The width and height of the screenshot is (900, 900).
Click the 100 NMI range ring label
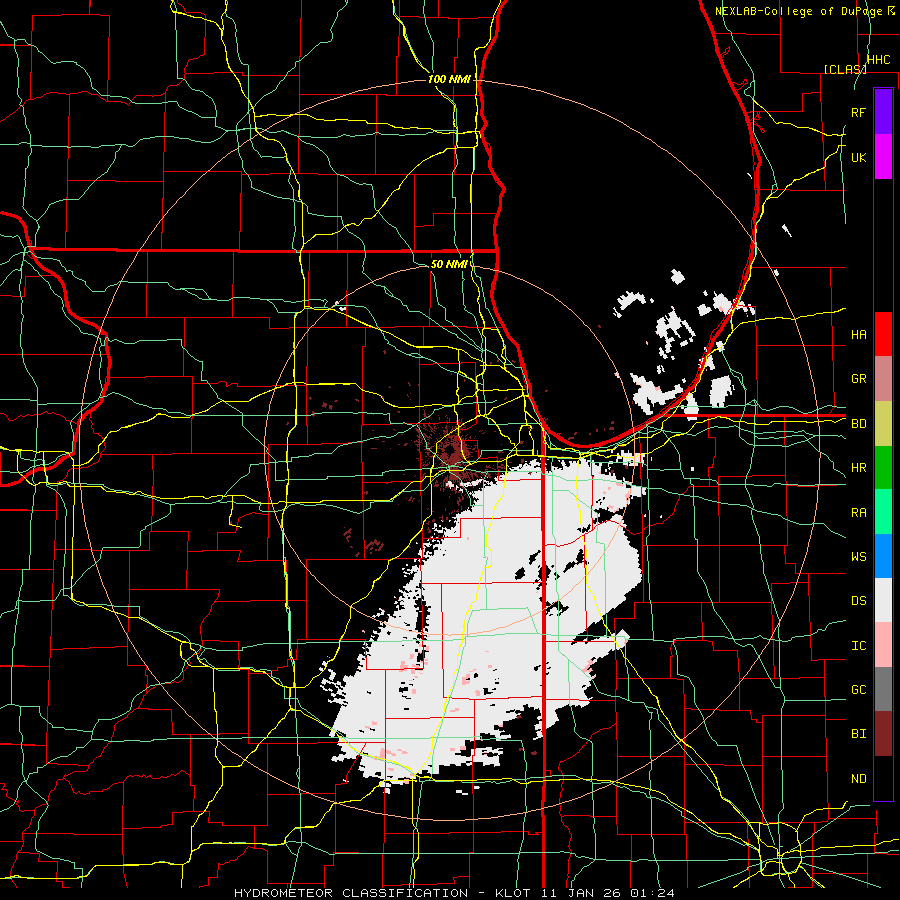click(449, 79)
